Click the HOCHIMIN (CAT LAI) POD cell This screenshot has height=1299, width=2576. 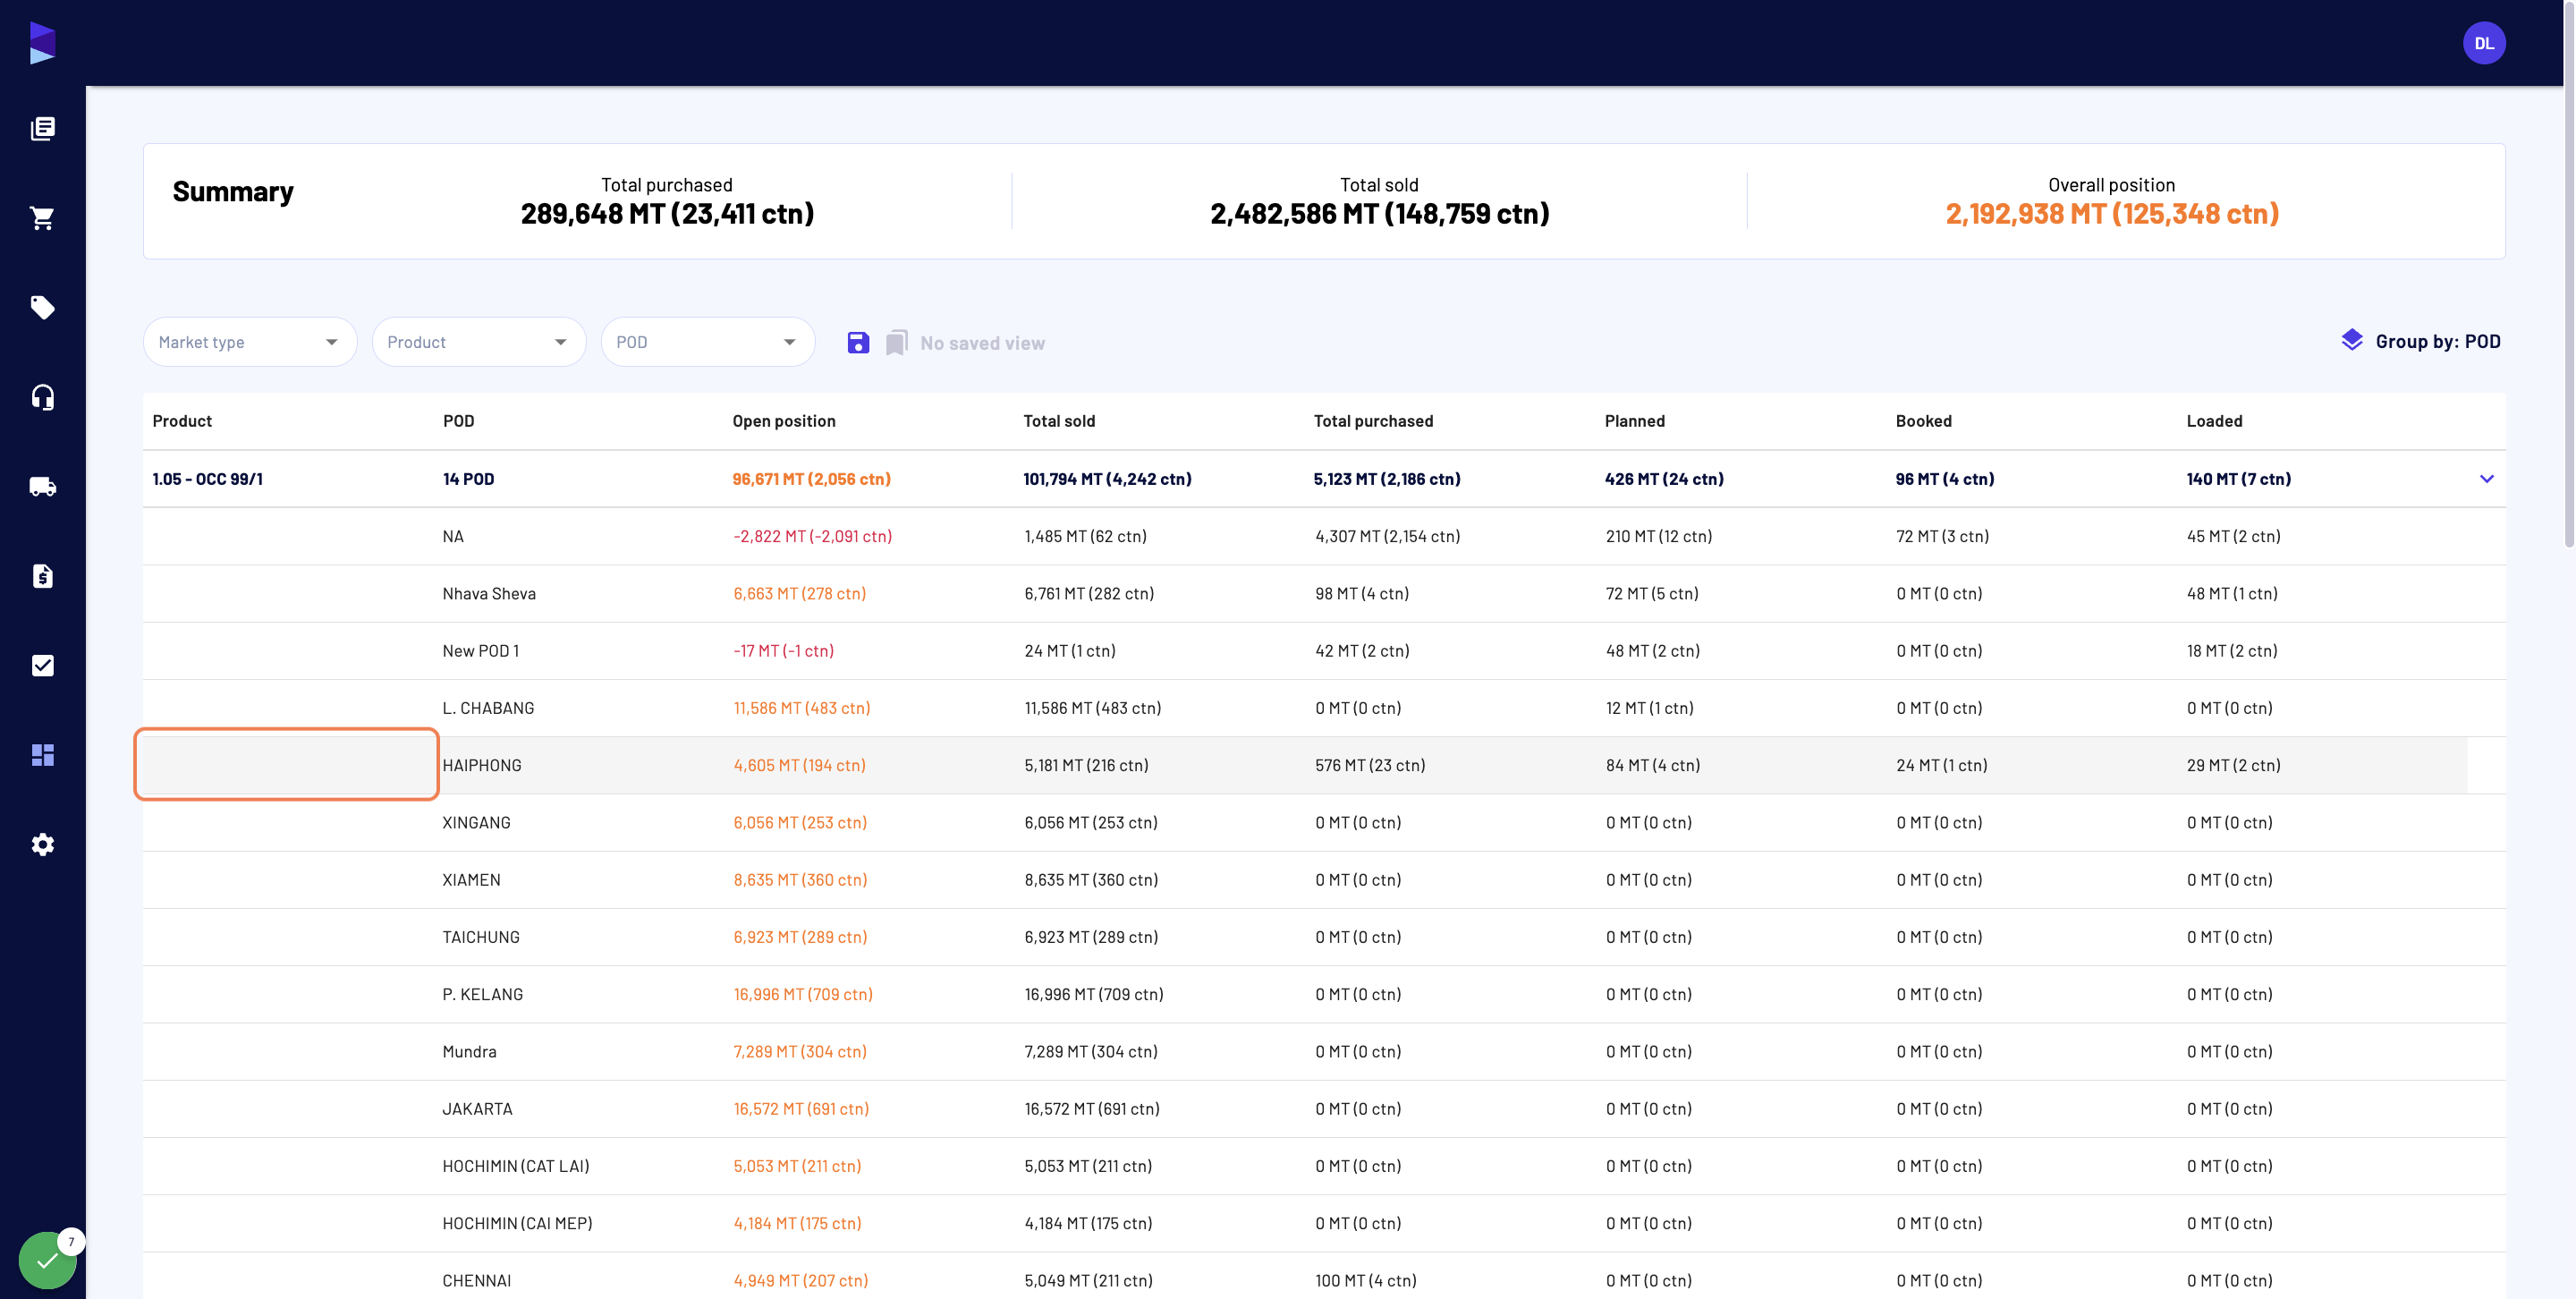tap(516, 1166)
